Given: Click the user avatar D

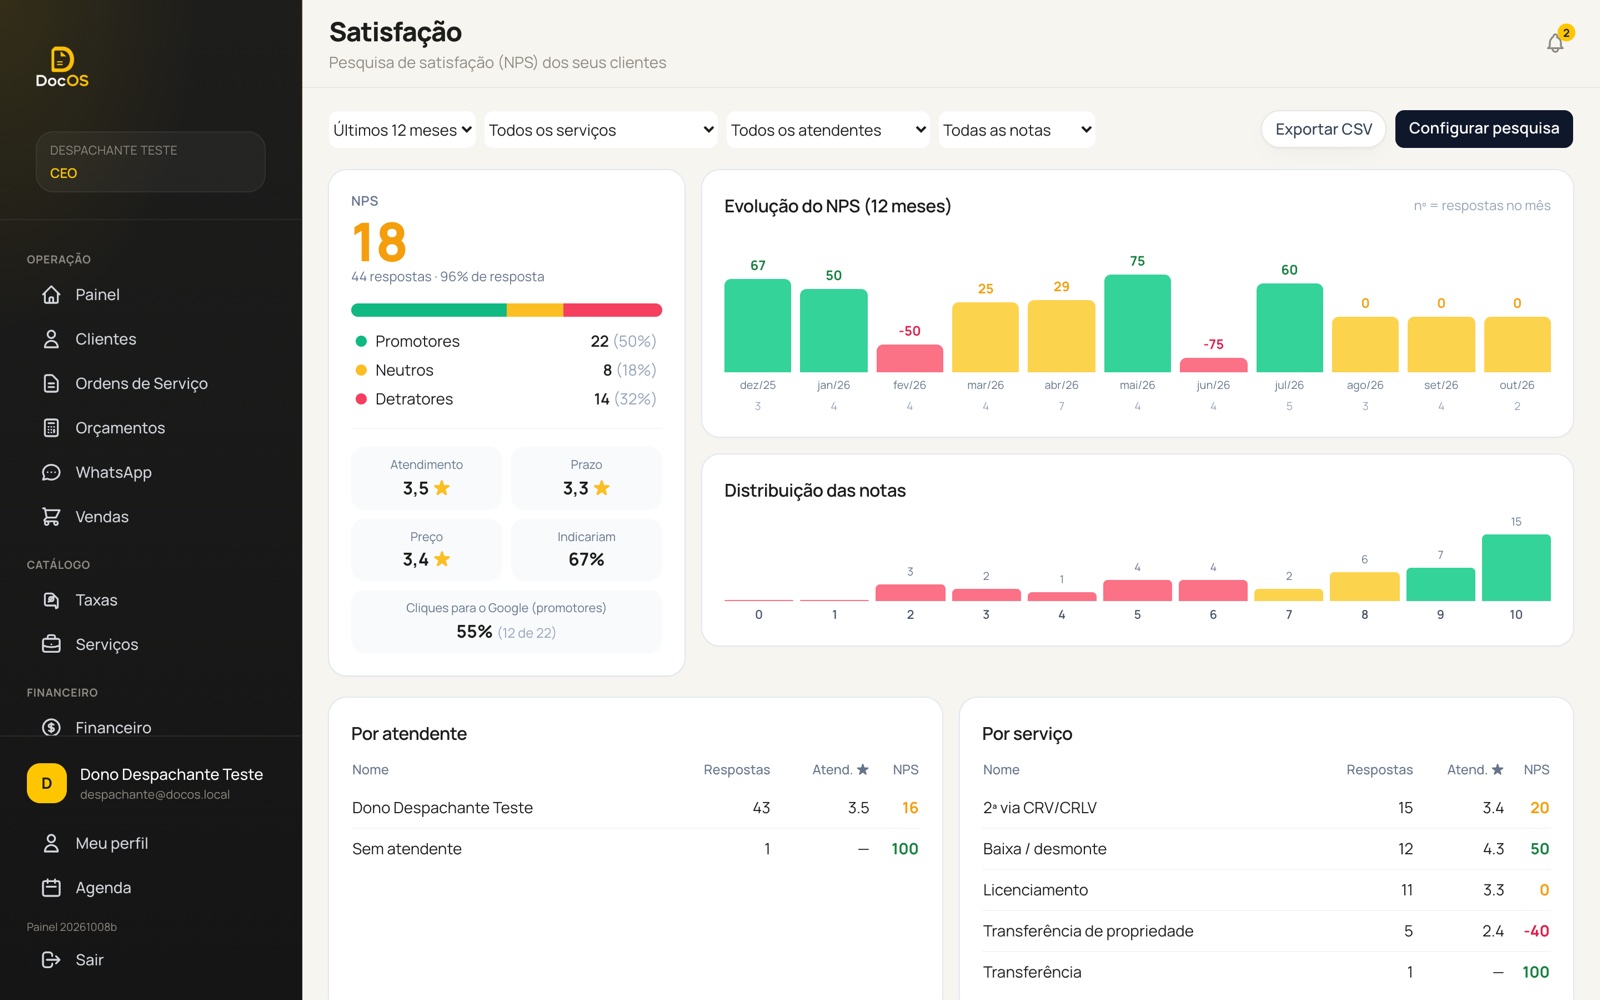Looking at the screenshot, I should pos(47,784).
